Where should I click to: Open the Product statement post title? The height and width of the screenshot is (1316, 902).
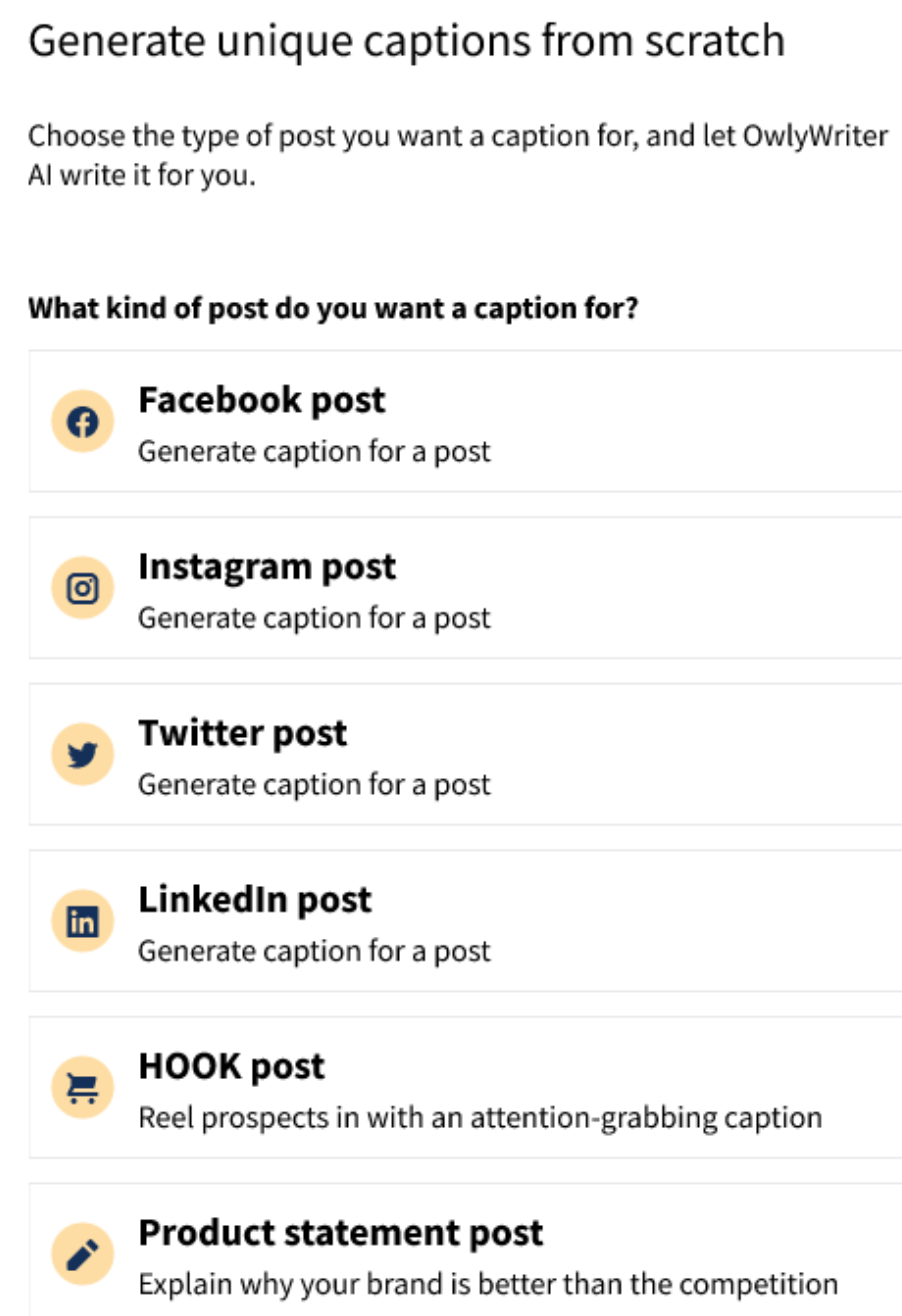pos(340,1232)
